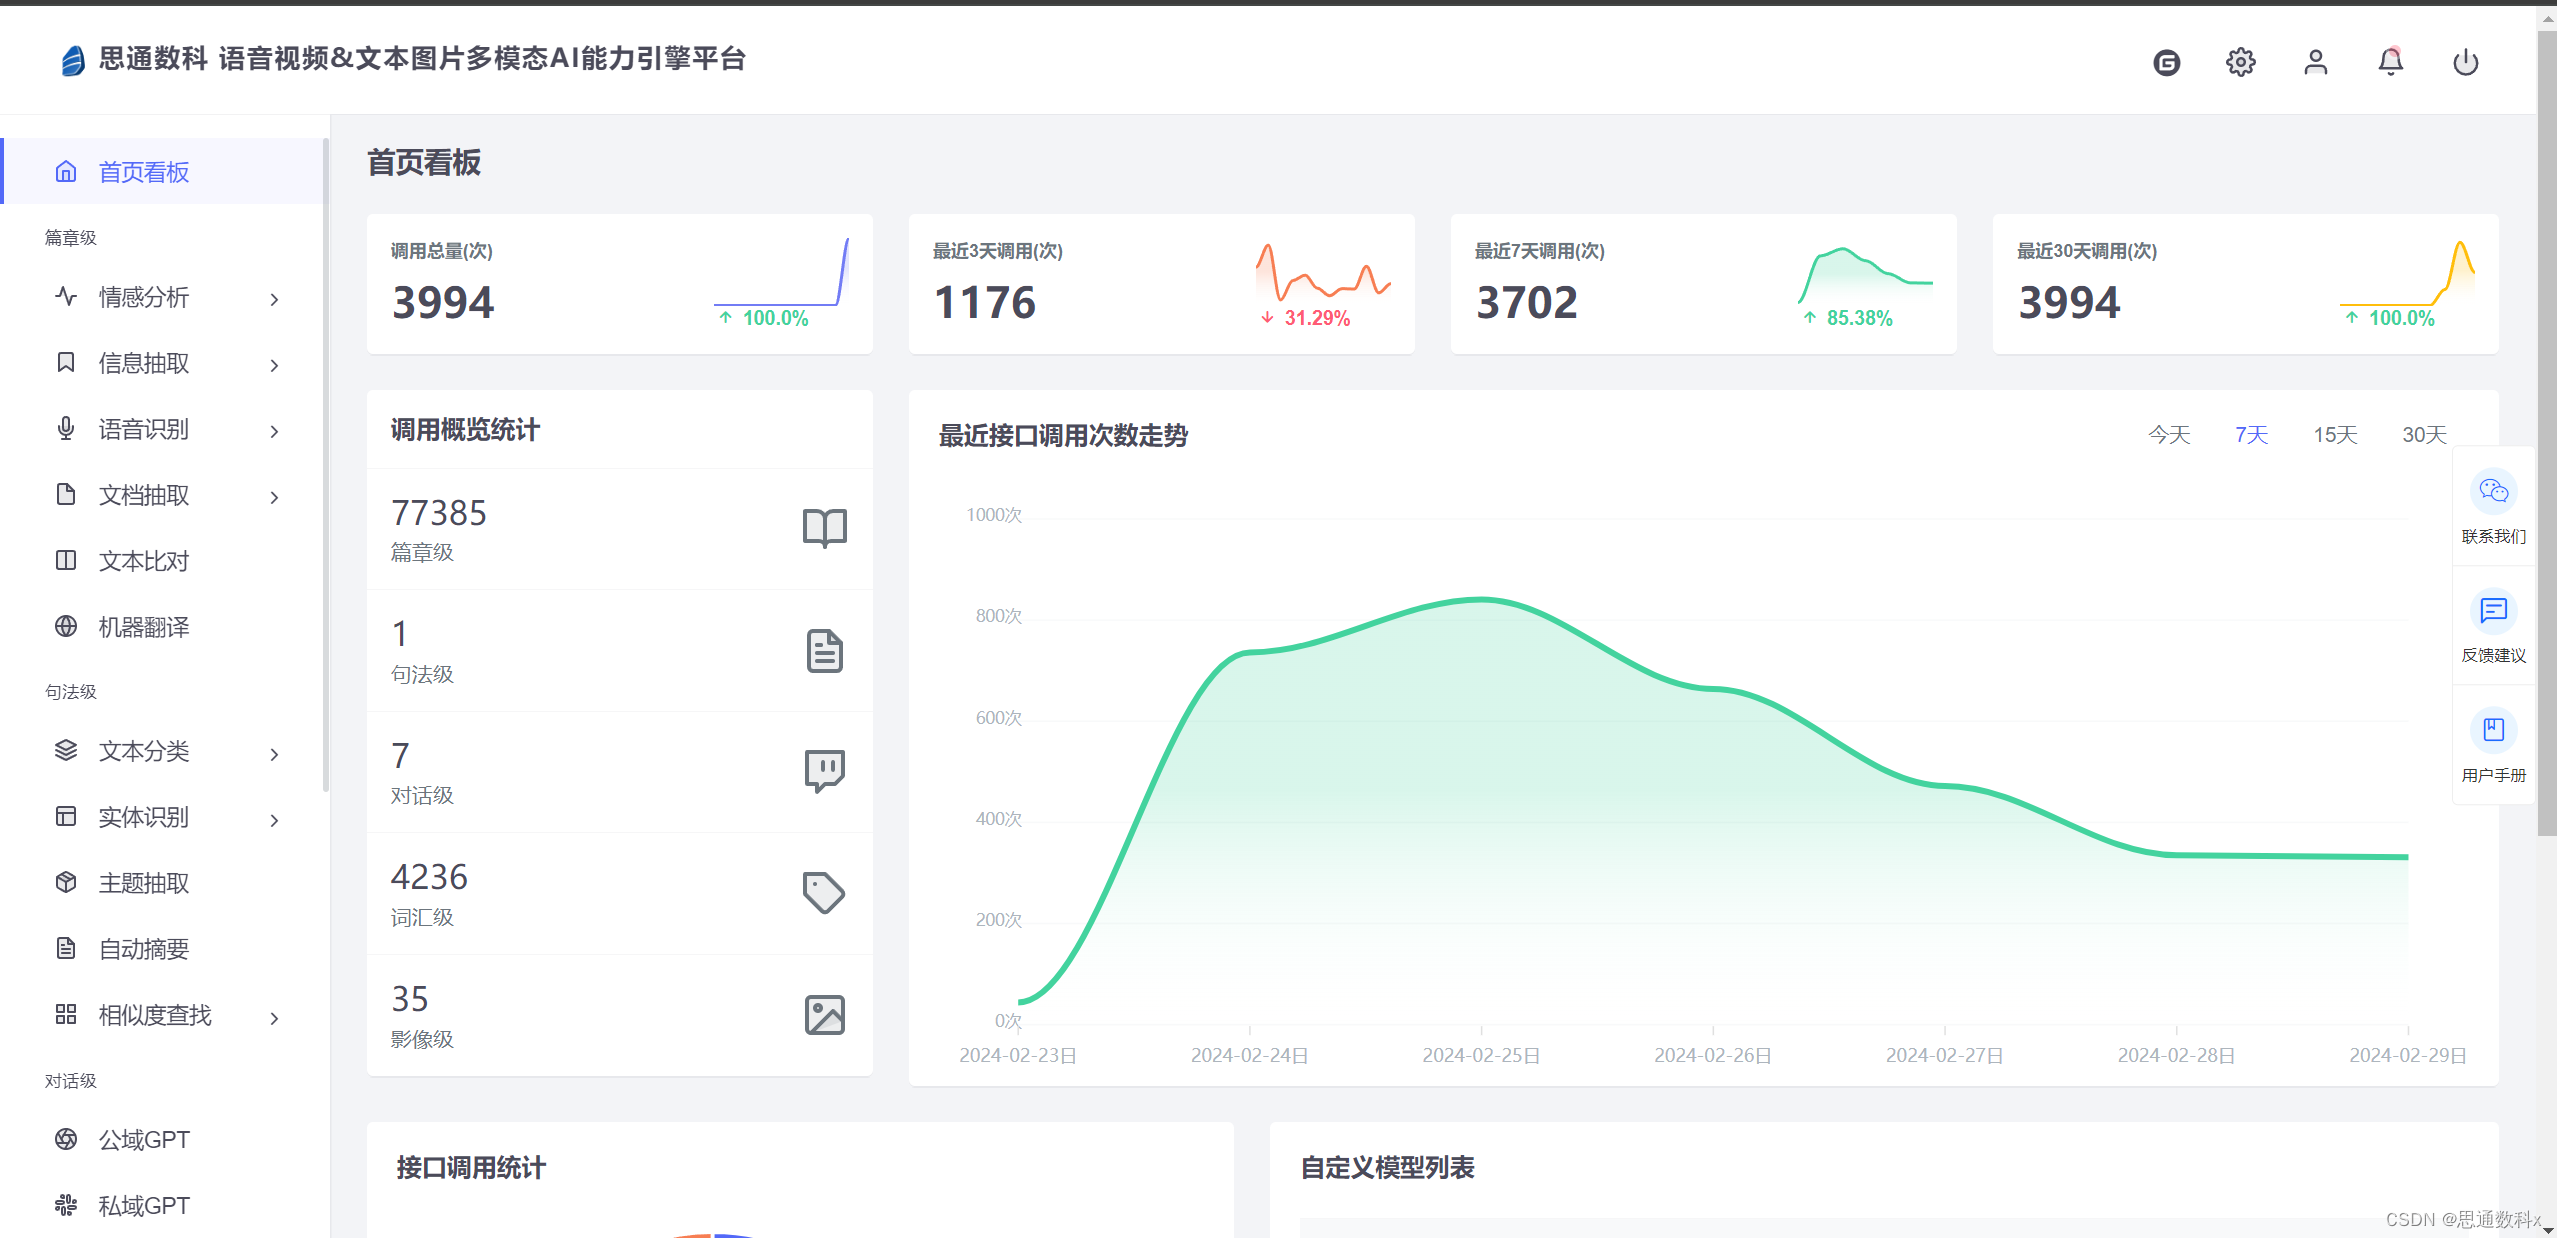
Task: Click the 文档抽取 file icon
Action: pos(66,494)
